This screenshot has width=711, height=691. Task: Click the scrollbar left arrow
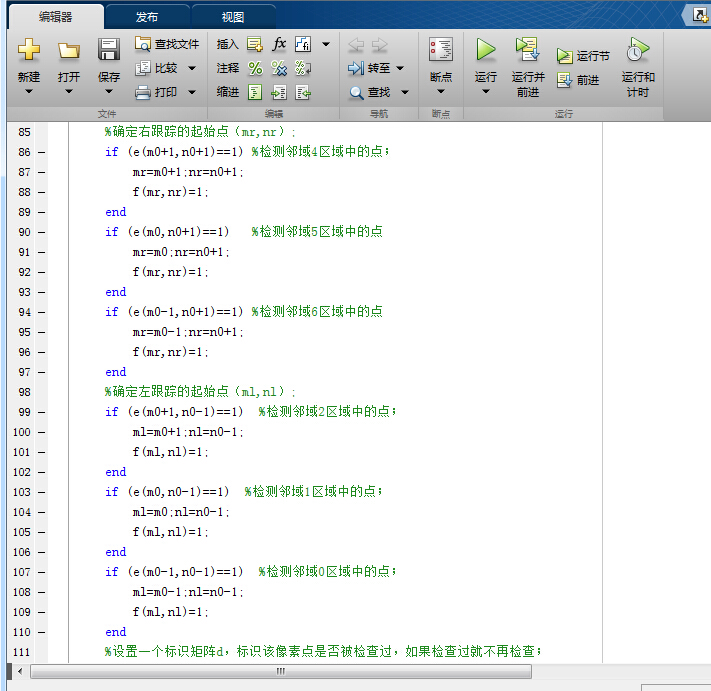click(19, 671)
